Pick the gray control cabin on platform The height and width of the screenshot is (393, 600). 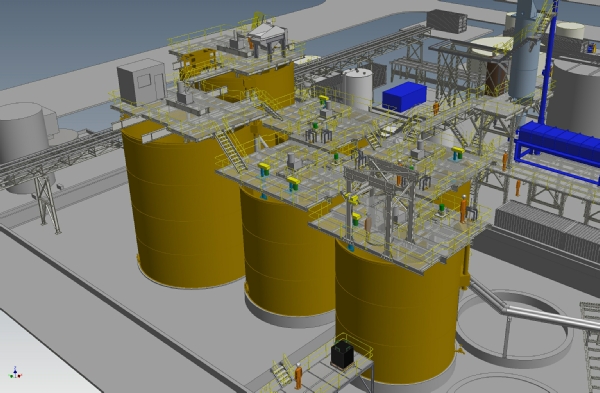coord(142,82)
